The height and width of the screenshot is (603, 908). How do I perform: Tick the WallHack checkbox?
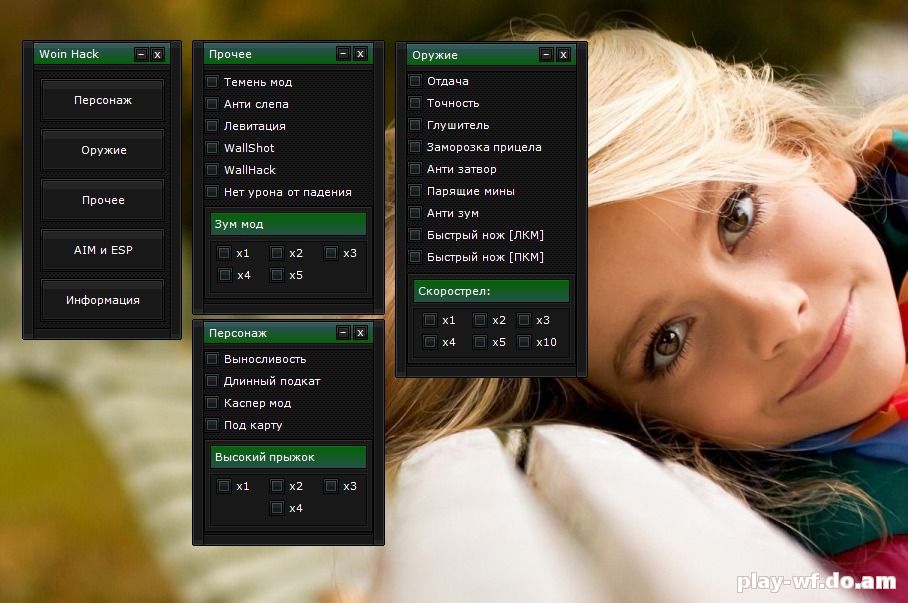213,170
